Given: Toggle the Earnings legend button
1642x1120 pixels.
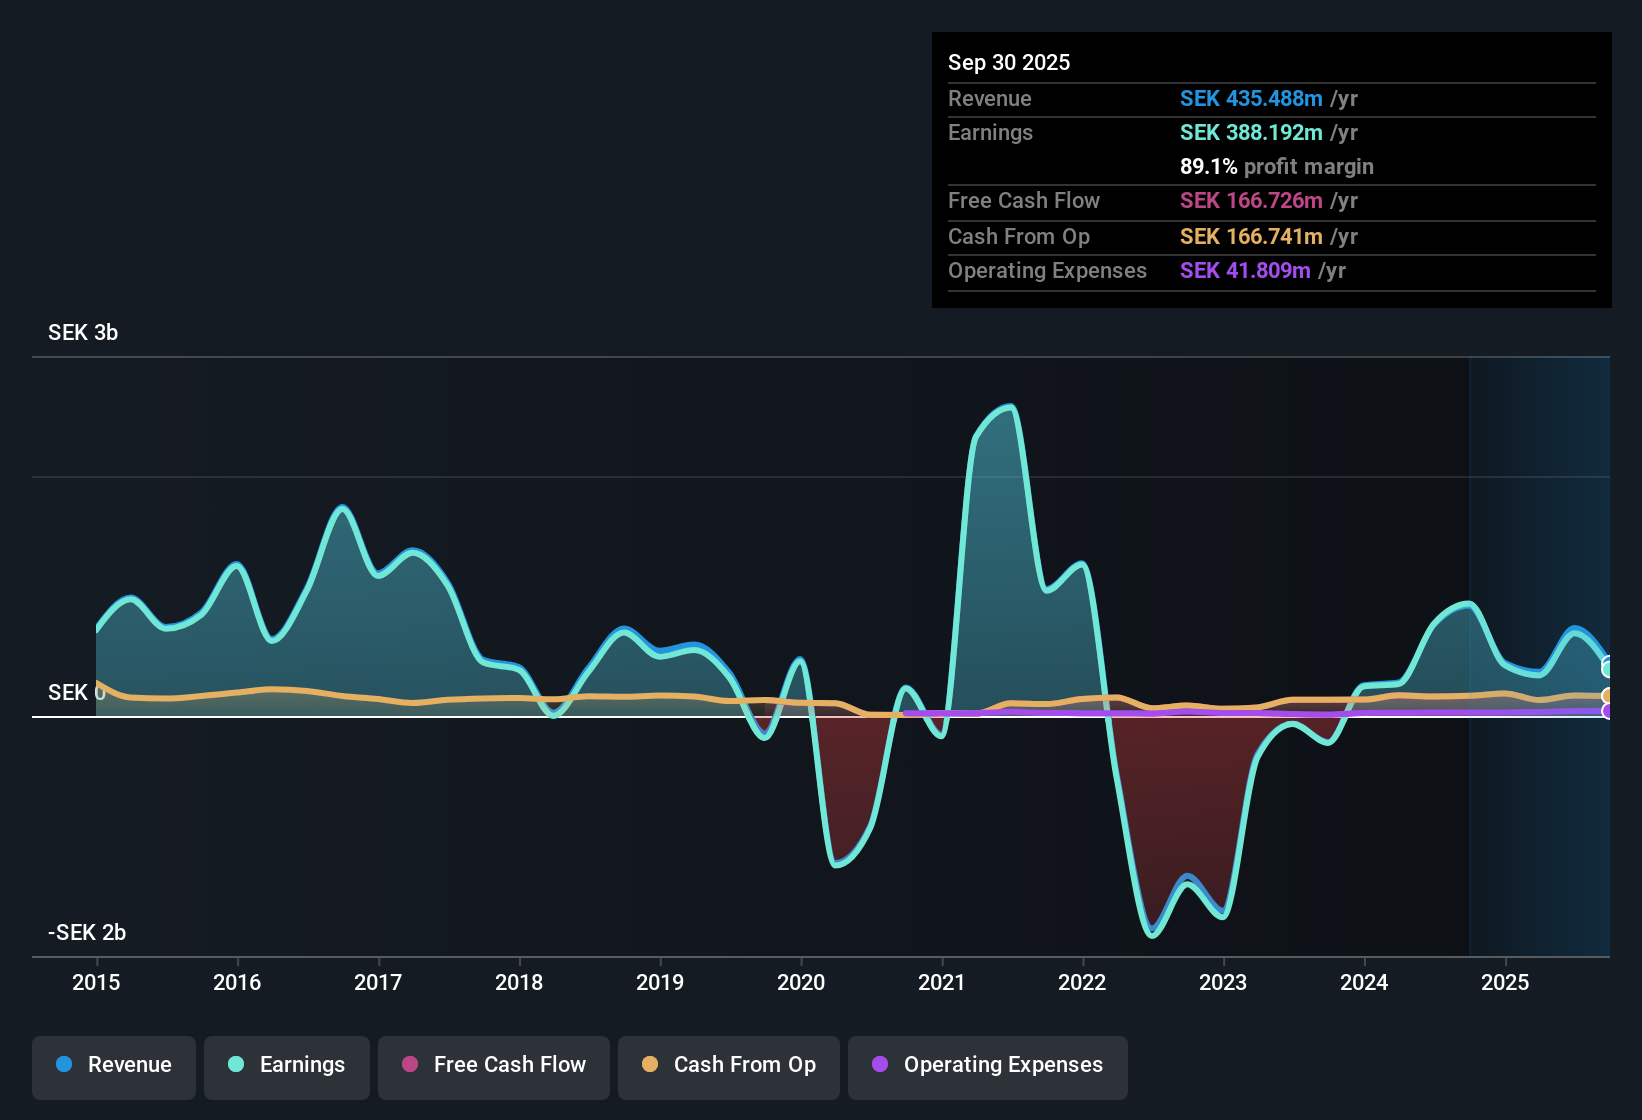Looking at the screenshot, I should pos(287,1066).
